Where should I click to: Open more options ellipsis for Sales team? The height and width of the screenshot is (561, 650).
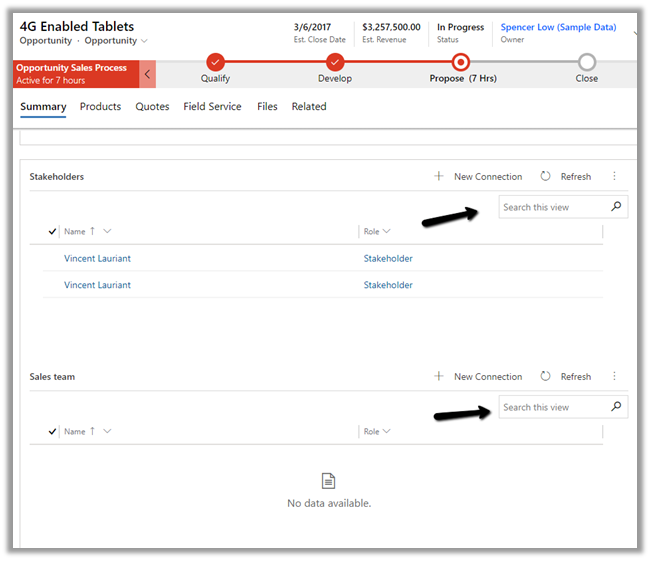(614, 377)
